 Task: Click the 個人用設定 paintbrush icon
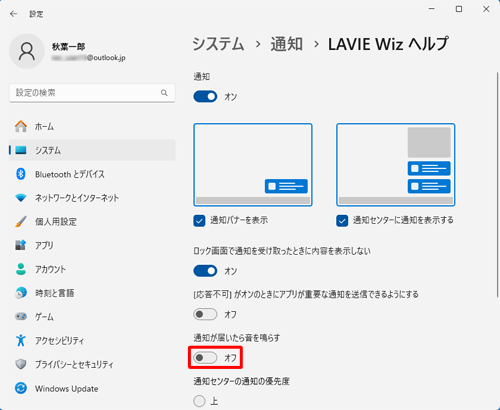tap(21, 221)
